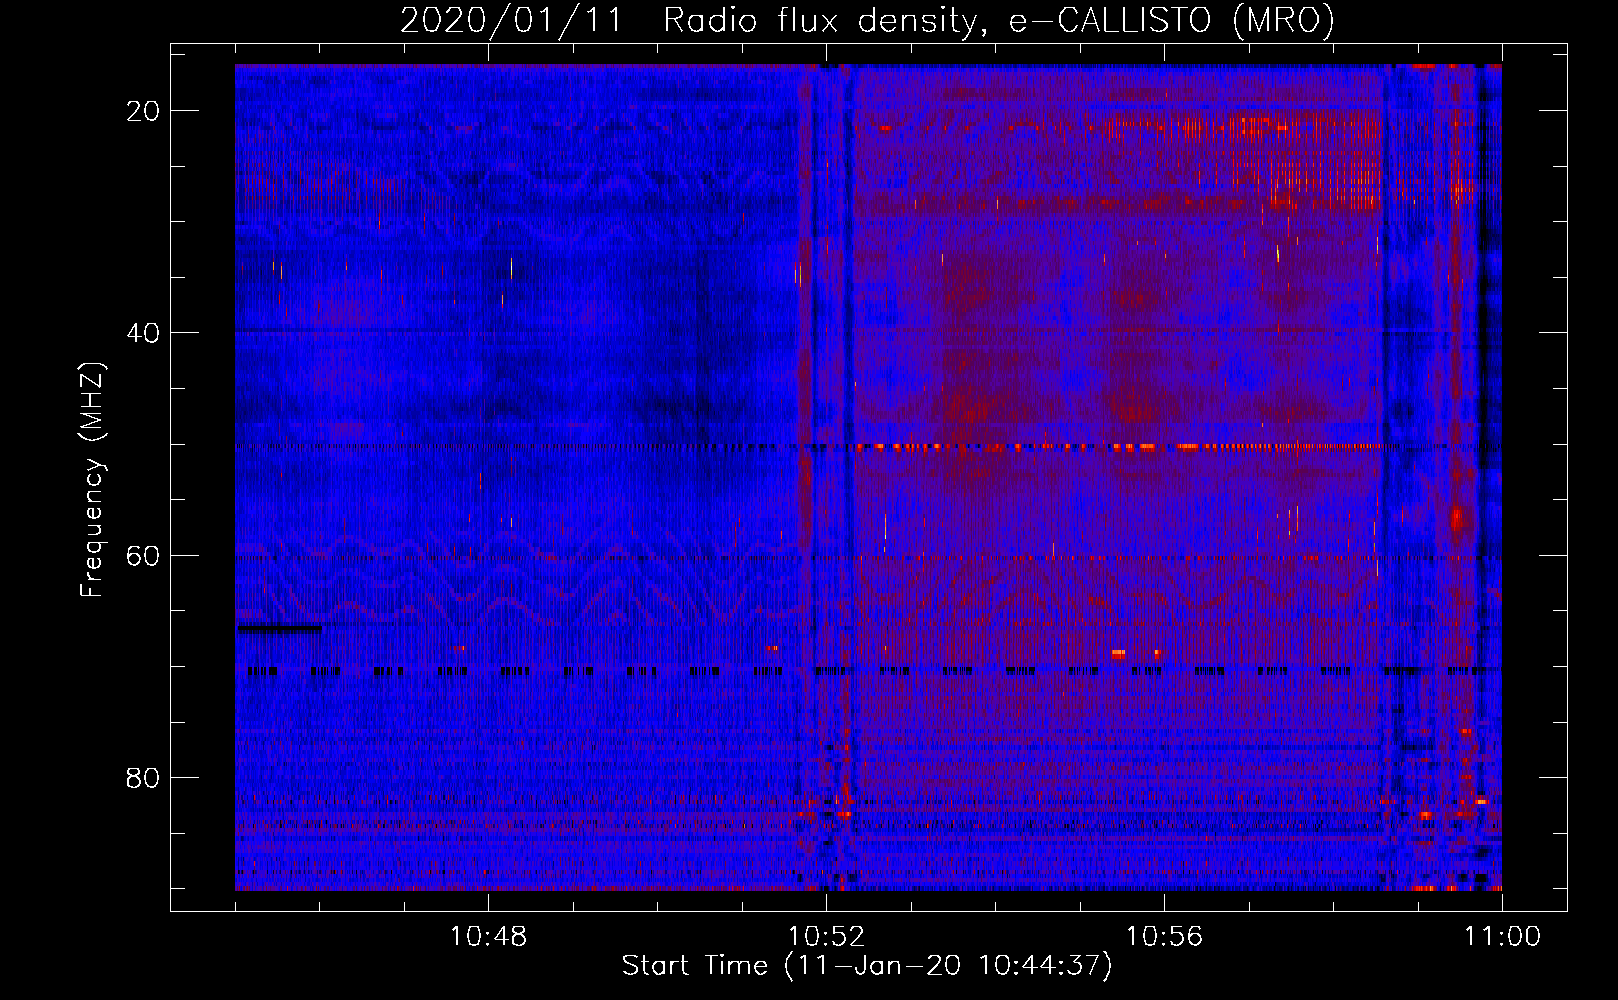Click the 20 MHz frequency tick label
The height and width of the screenshot is (1000, 1618).
click(143, 111)
